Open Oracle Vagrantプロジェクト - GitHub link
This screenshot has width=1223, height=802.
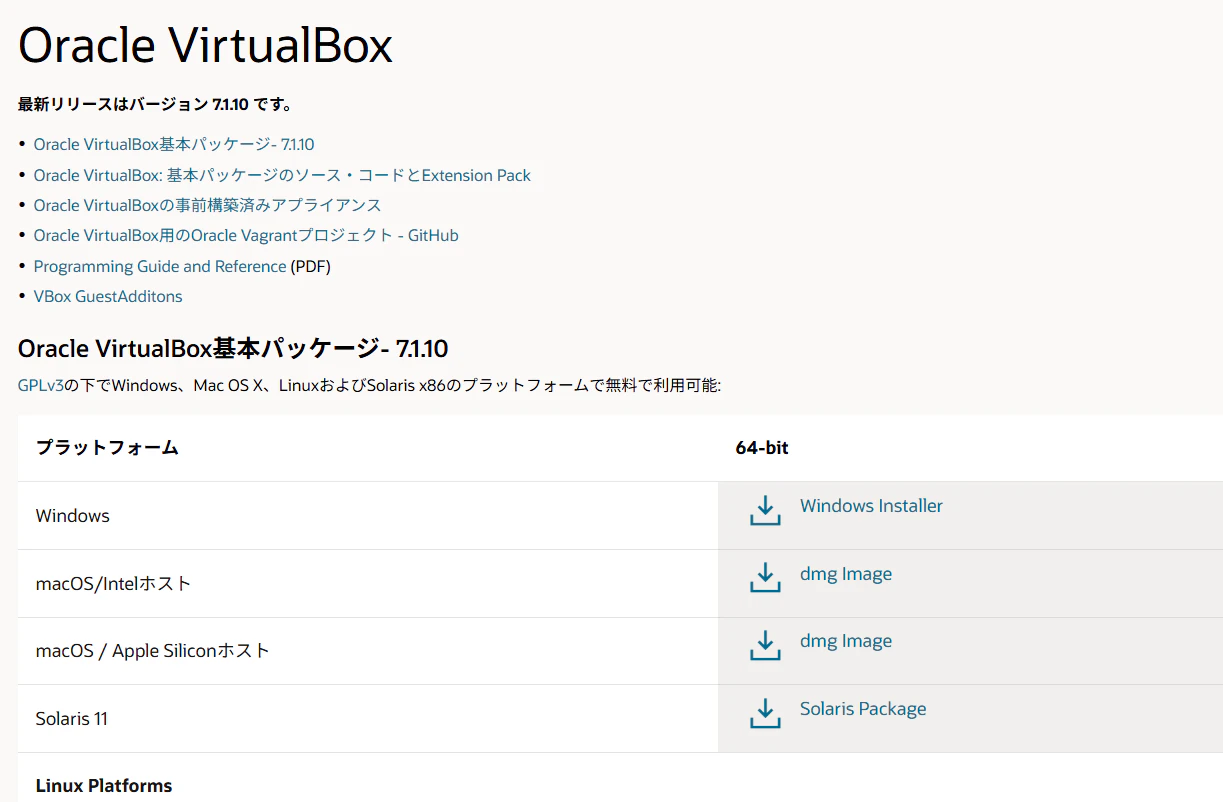pyautogui.click(x=246, y=235)
